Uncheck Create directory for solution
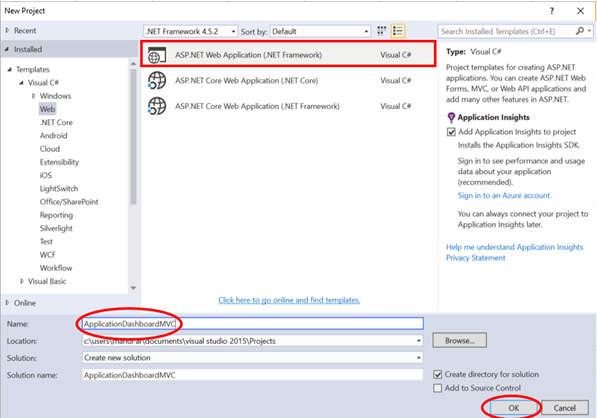 pyautogui.click(x=438, y=375)
